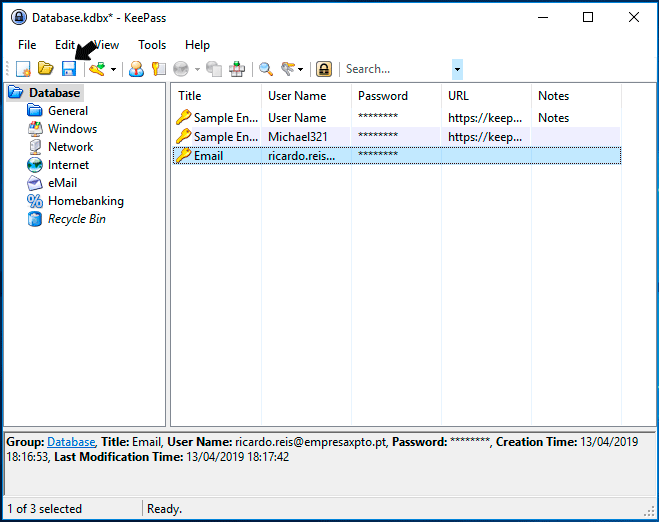Open the Add Entry dropdown arrow
659x522 pixels.
tap(113, 69)
